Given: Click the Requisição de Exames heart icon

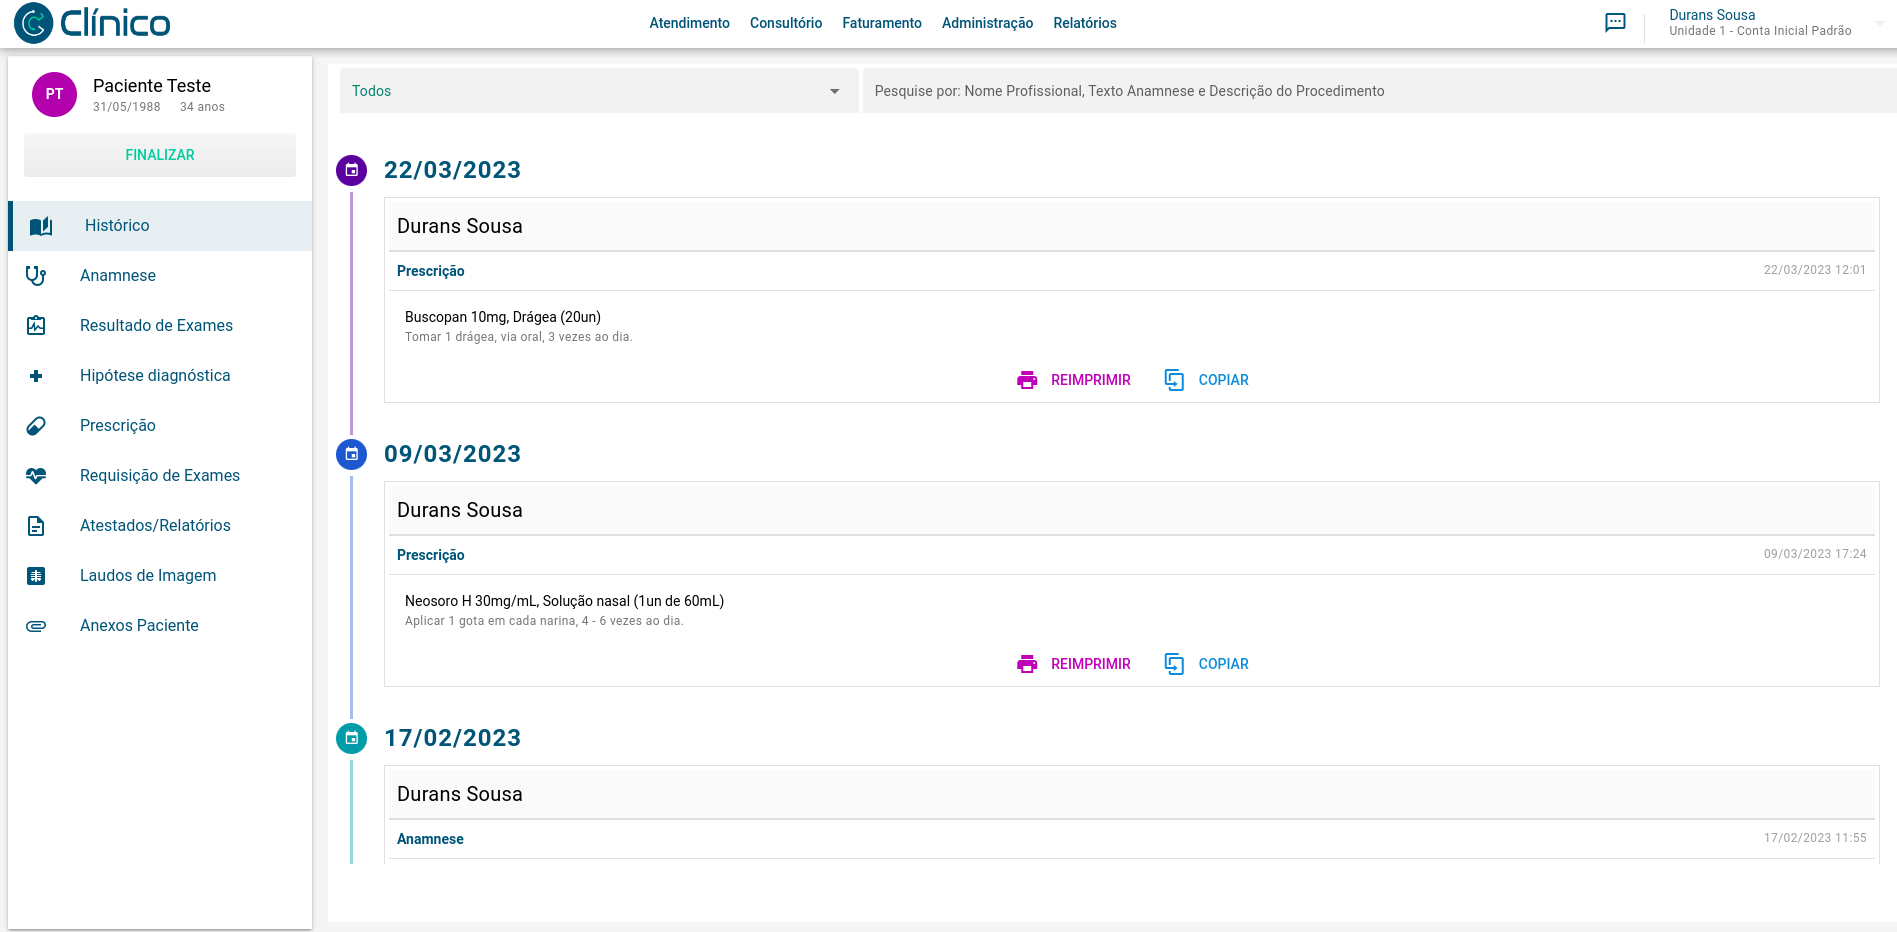Looking at the screenshot, I should point(36,476).
